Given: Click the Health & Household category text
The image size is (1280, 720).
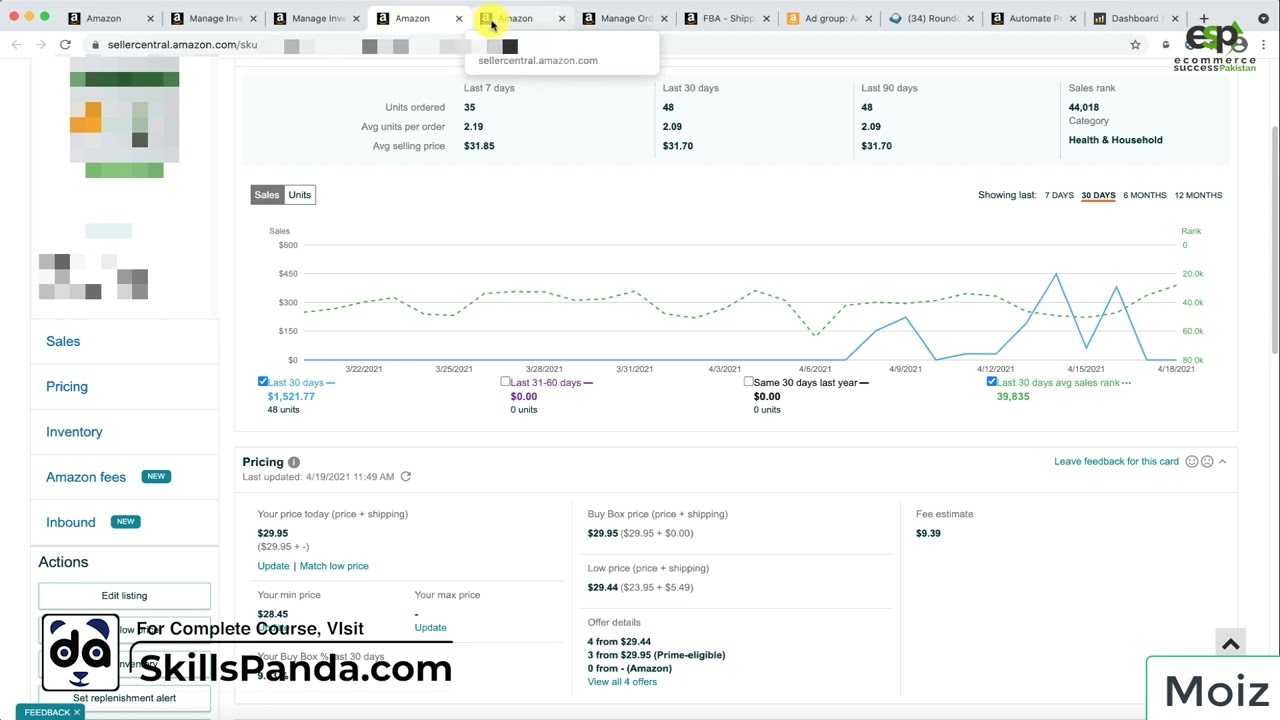Looking at the screenshot, I should (x=1115, y=140).
